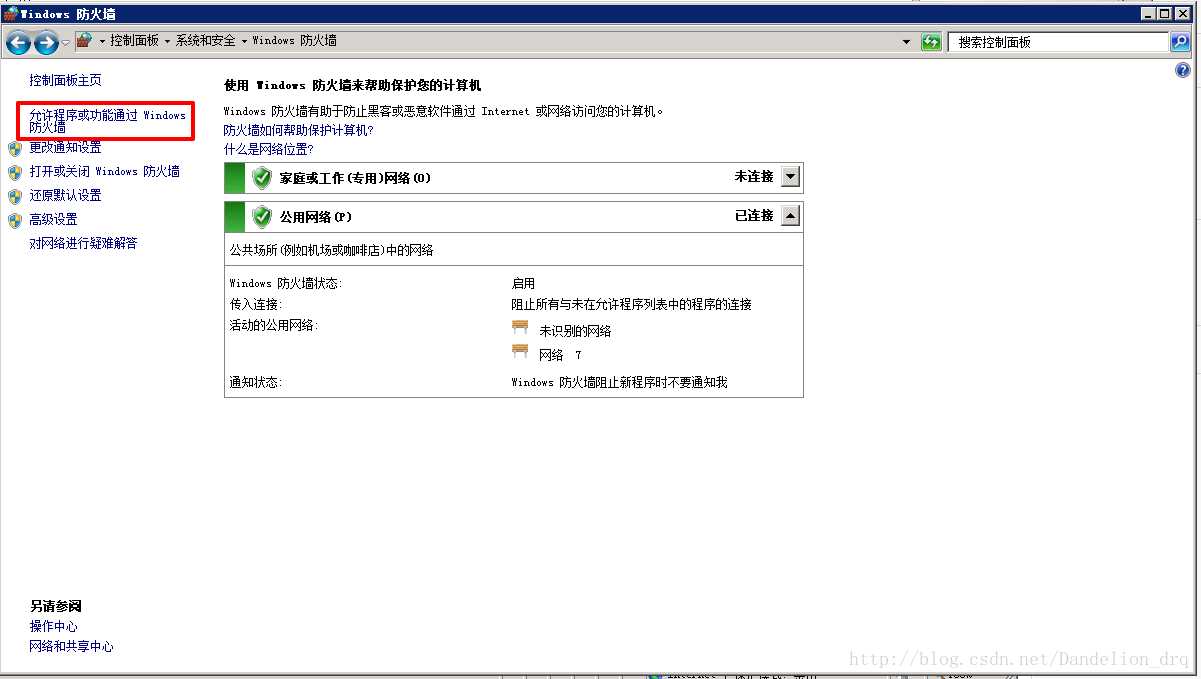Image resolution: width=1201 pixels, height=679 pixels.
Task: Click bench icon beside 网络 7
Action: click(520, 352)
